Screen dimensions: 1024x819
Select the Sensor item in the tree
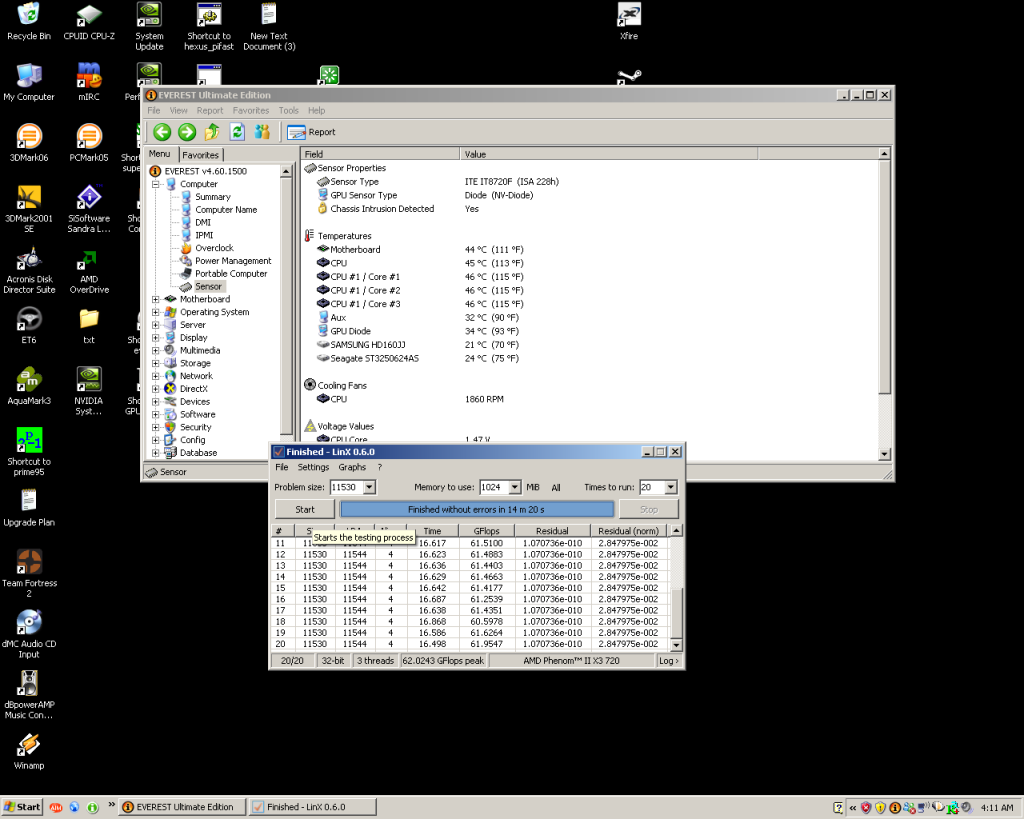pos(208,287)
